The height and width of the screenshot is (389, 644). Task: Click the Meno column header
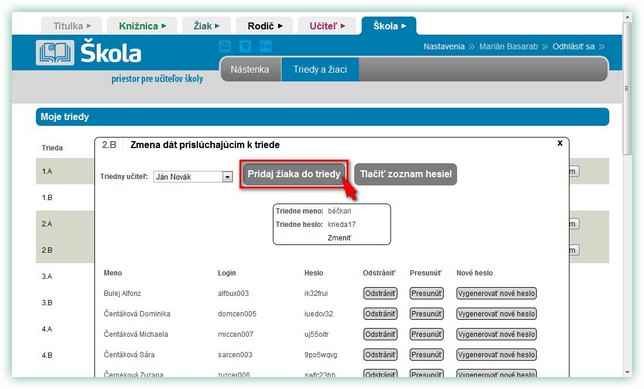113,273
